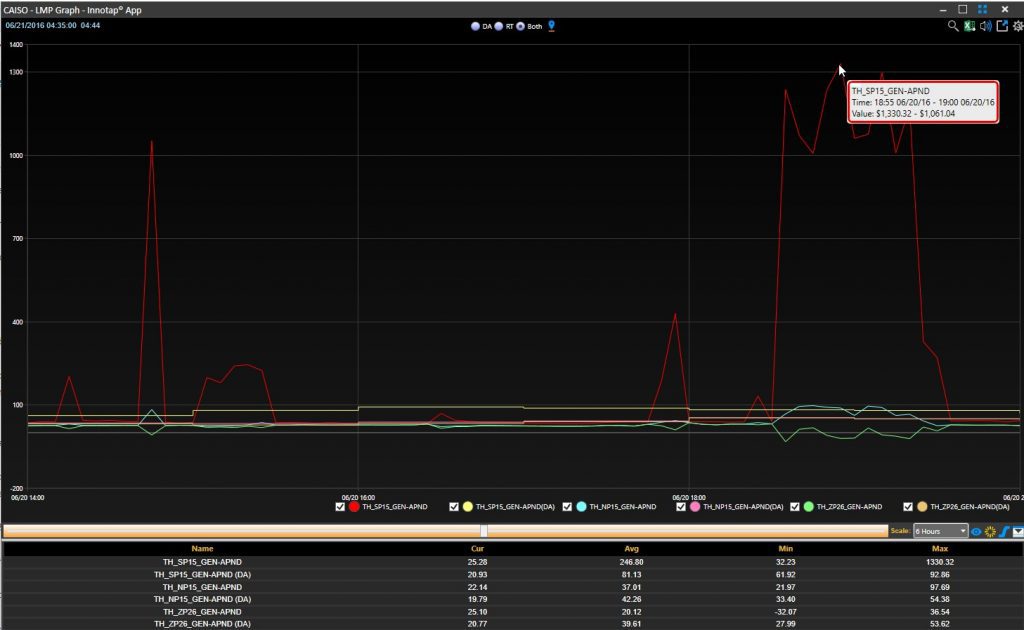The image size is (1024, 630).
Task: Select the DA radio button
Action: [x=475, y=27]
